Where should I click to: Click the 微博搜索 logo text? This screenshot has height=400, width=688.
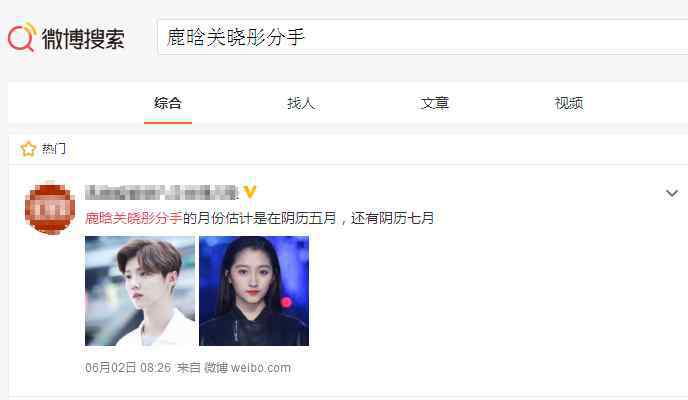83,38
